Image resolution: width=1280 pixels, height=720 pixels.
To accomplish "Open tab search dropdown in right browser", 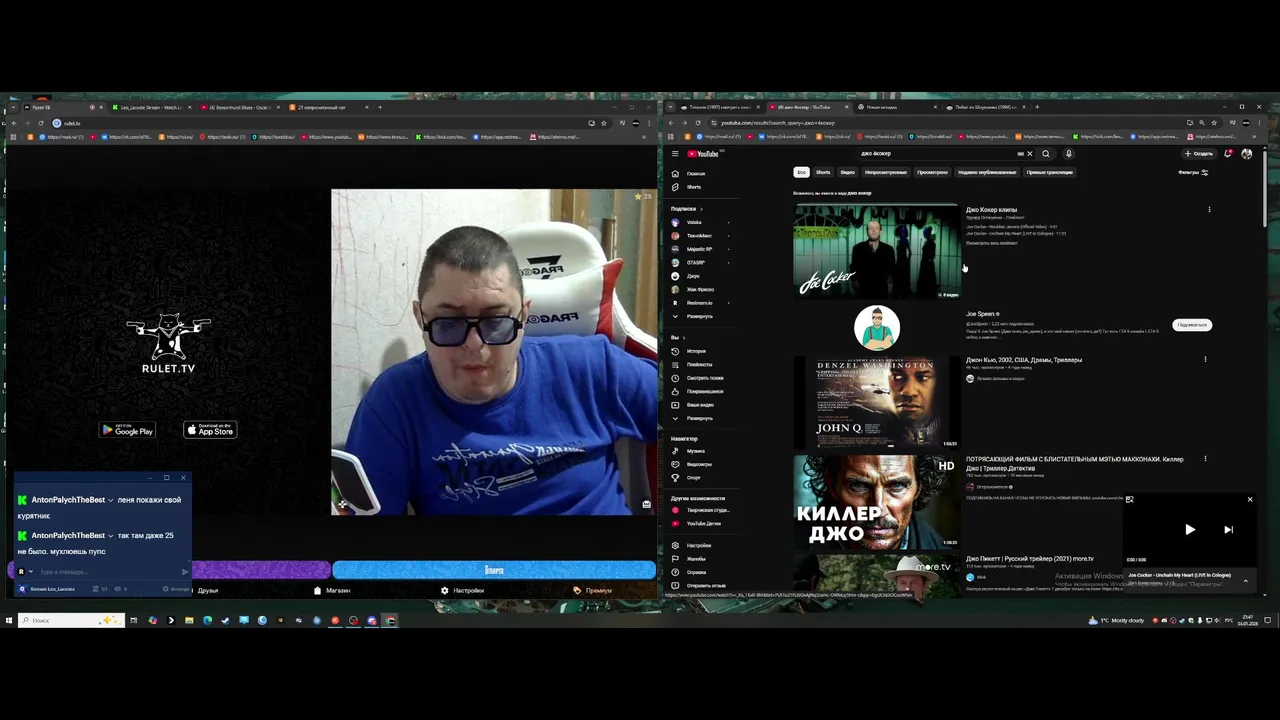I will (672, 107).
